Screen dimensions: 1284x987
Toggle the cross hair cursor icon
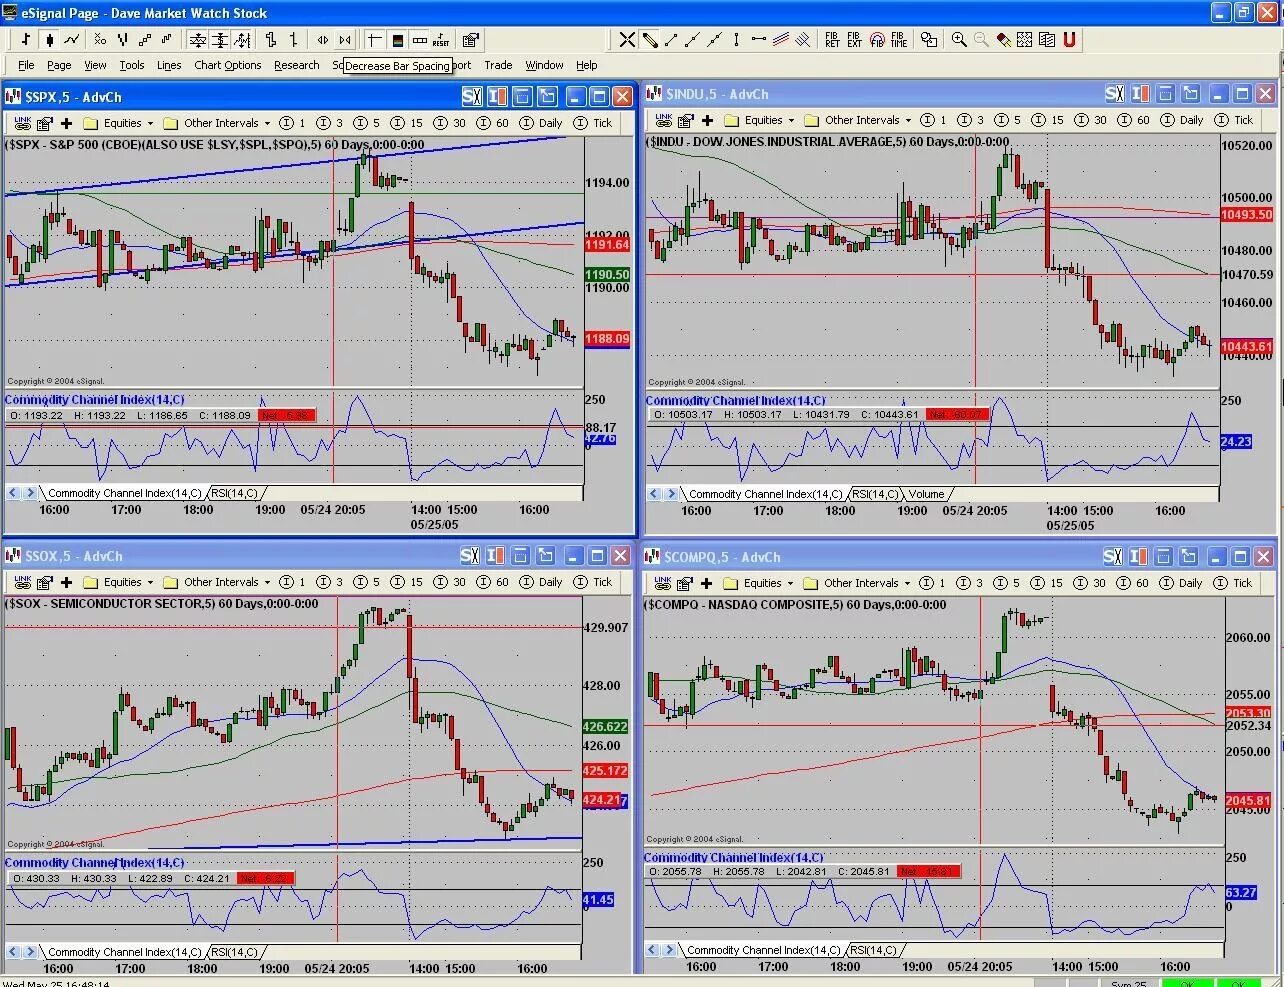(375, 40)
